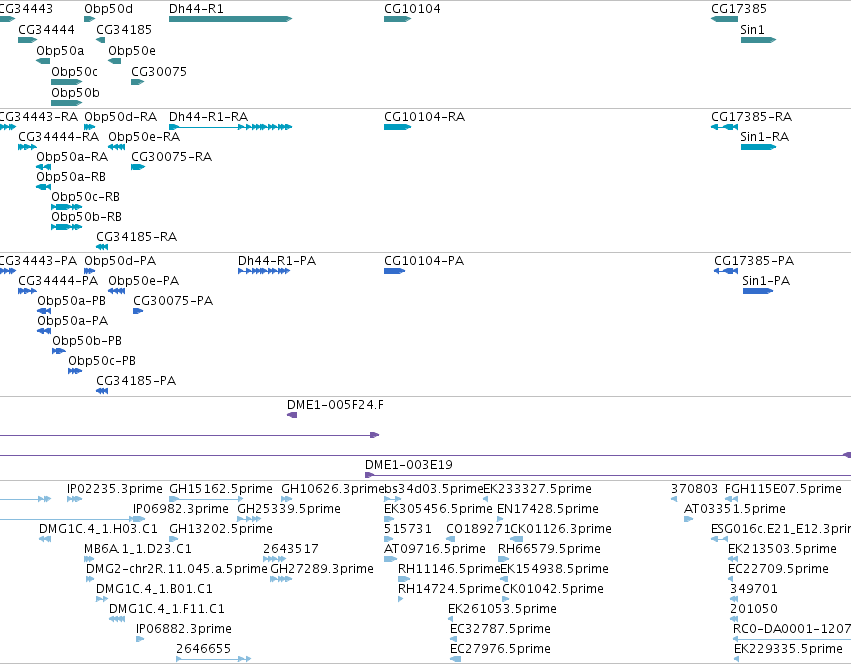Click the CG30075-PA protein label
The height and width of the screenshot is (664, 851).
[173, 301]
